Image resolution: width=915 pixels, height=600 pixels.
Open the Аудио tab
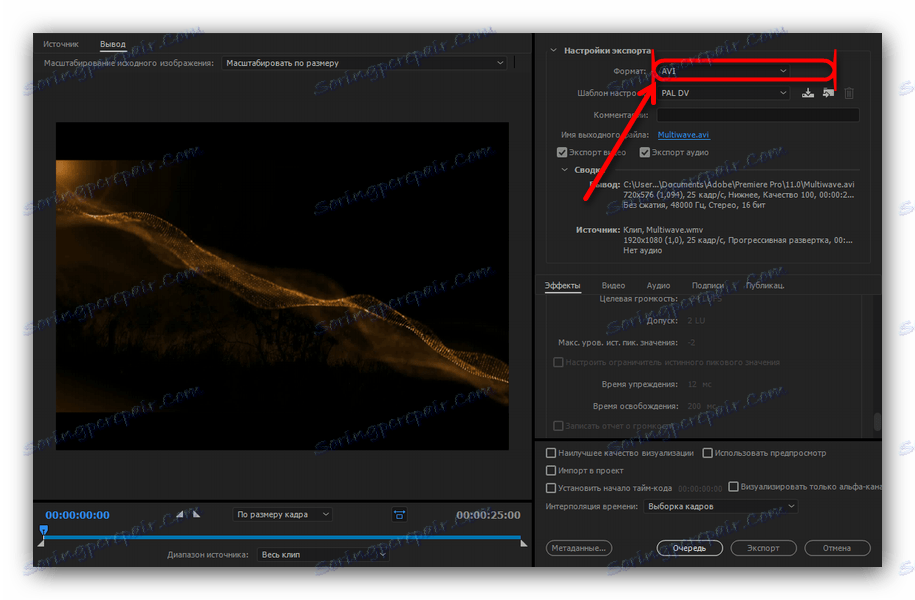tap(658, 285)
